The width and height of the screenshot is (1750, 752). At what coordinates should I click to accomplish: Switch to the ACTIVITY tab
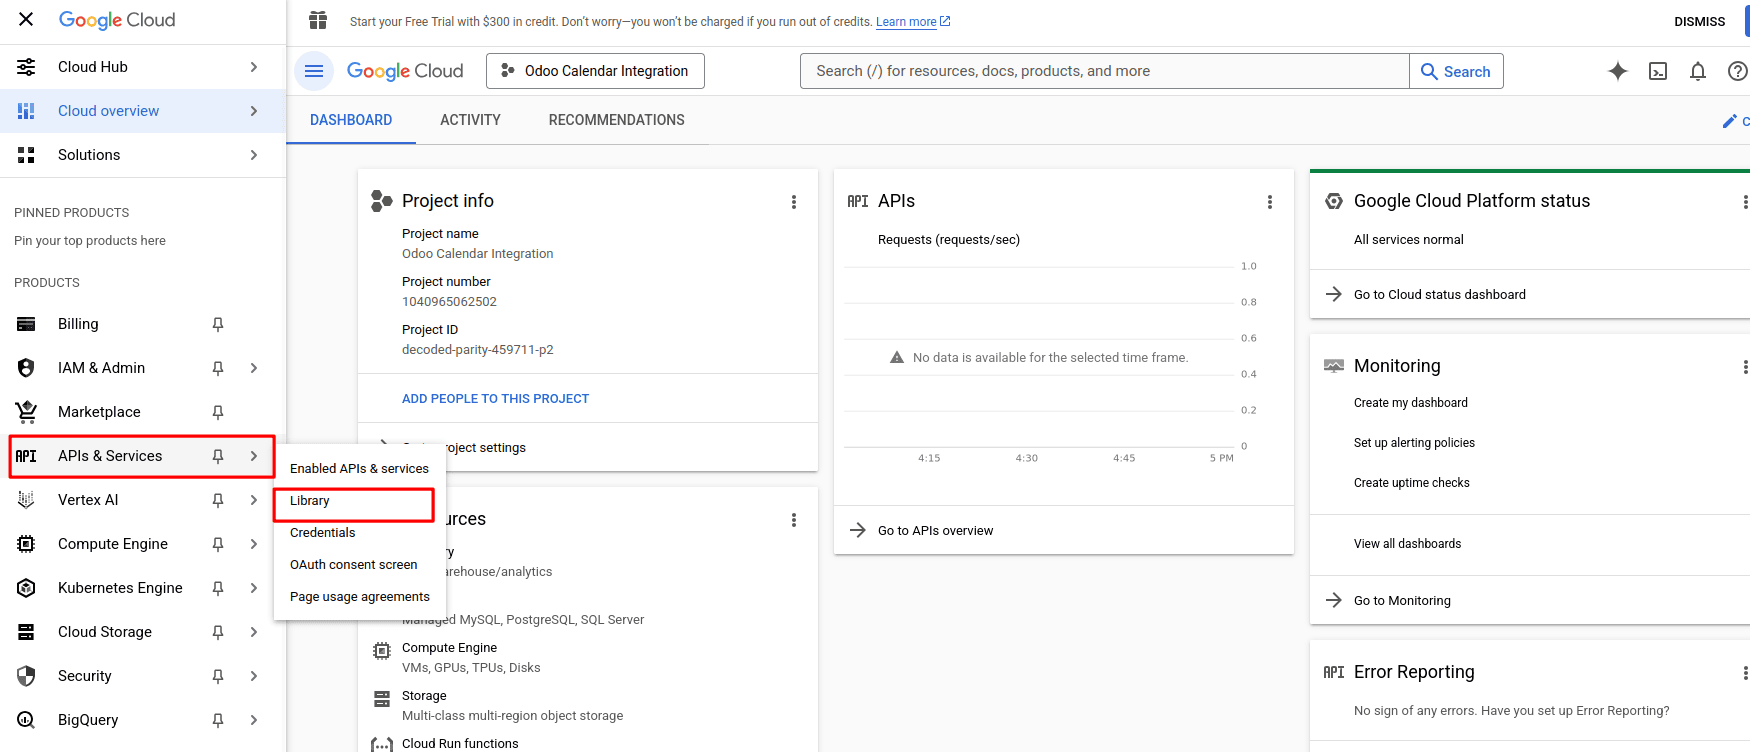tap(470, 120)
